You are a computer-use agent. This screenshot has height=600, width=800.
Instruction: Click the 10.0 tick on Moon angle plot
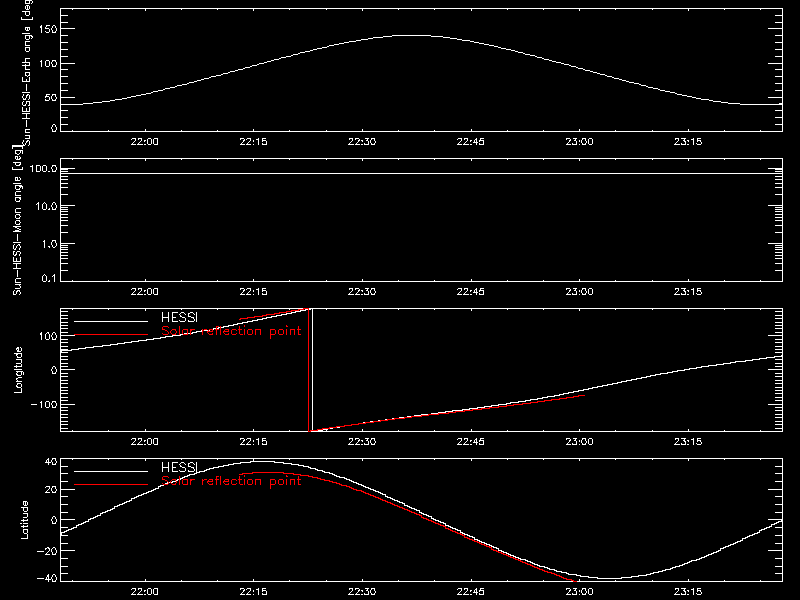click(46, 207)
